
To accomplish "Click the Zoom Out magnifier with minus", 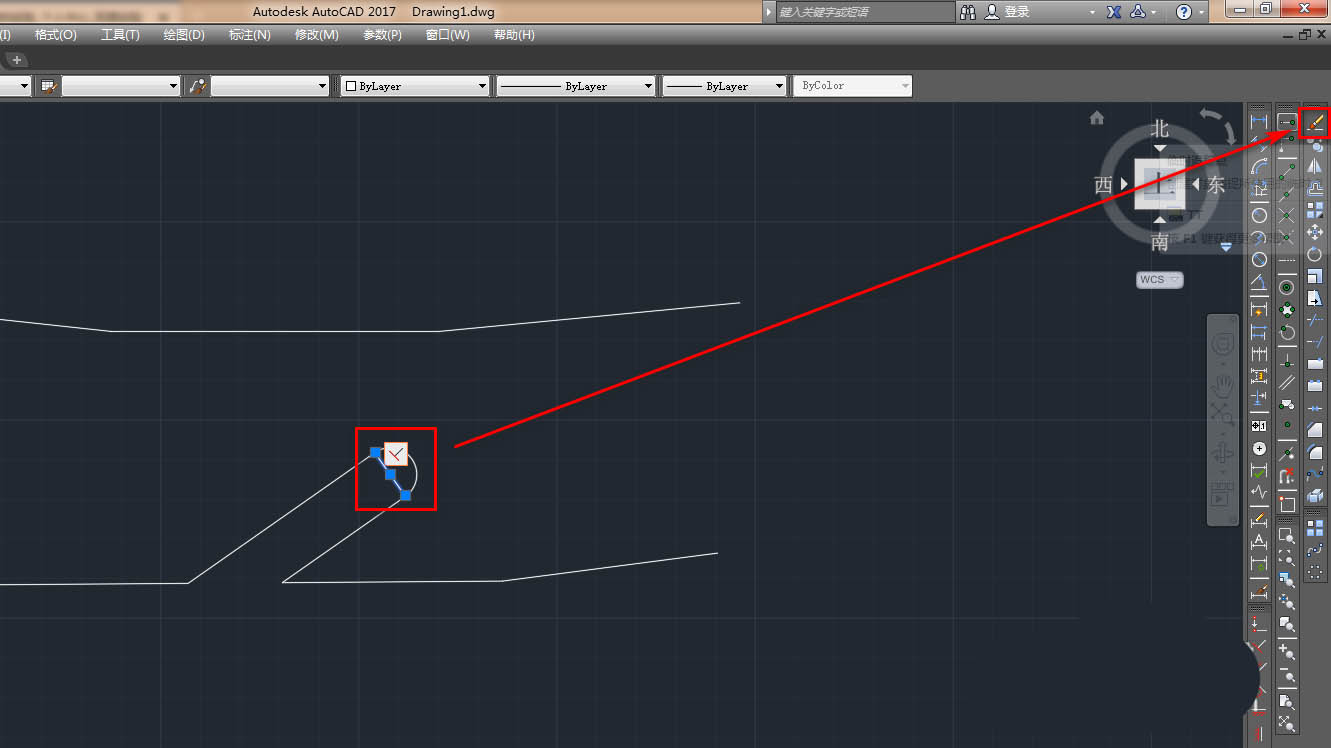I will point(1287,675).
